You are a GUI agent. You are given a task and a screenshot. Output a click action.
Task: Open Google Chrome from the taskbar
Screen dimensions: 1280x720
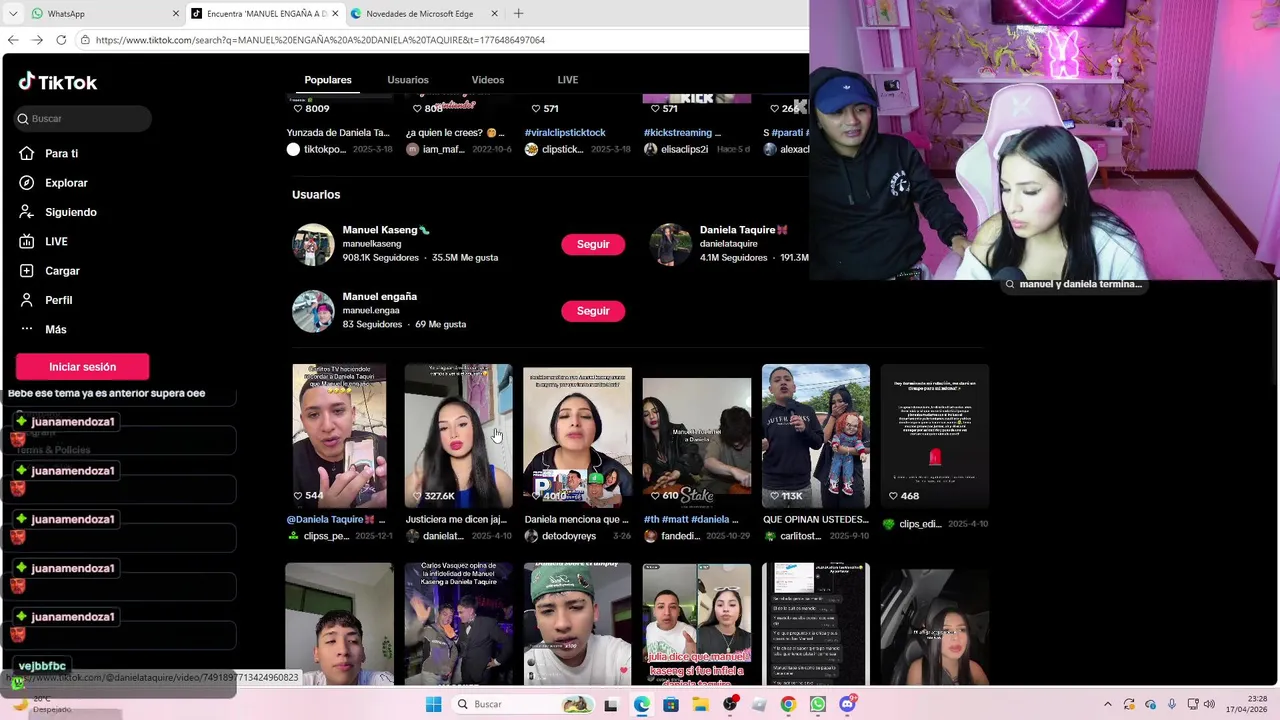tap(788, 704)
